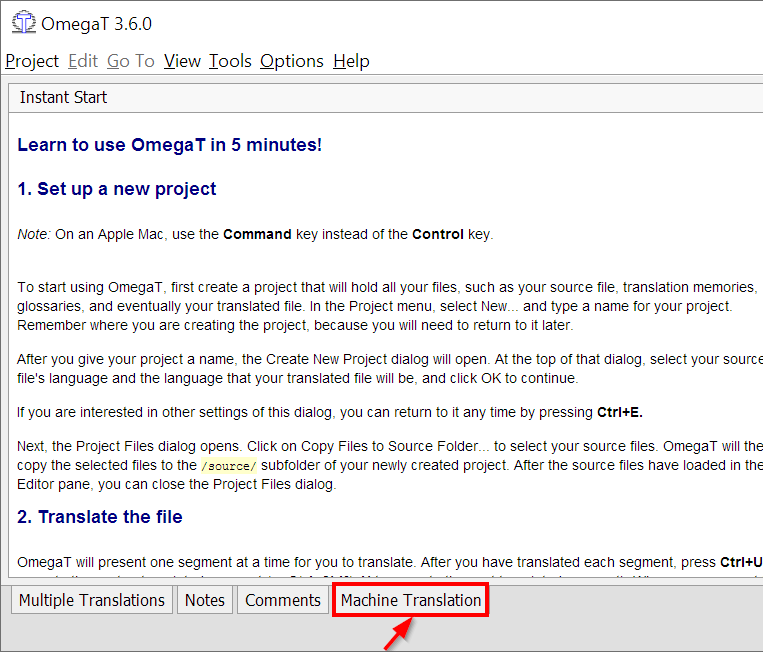Open the Notes tab
This screenshot has height=652, width=763.
pyautogui.click(x=205, y=600)
